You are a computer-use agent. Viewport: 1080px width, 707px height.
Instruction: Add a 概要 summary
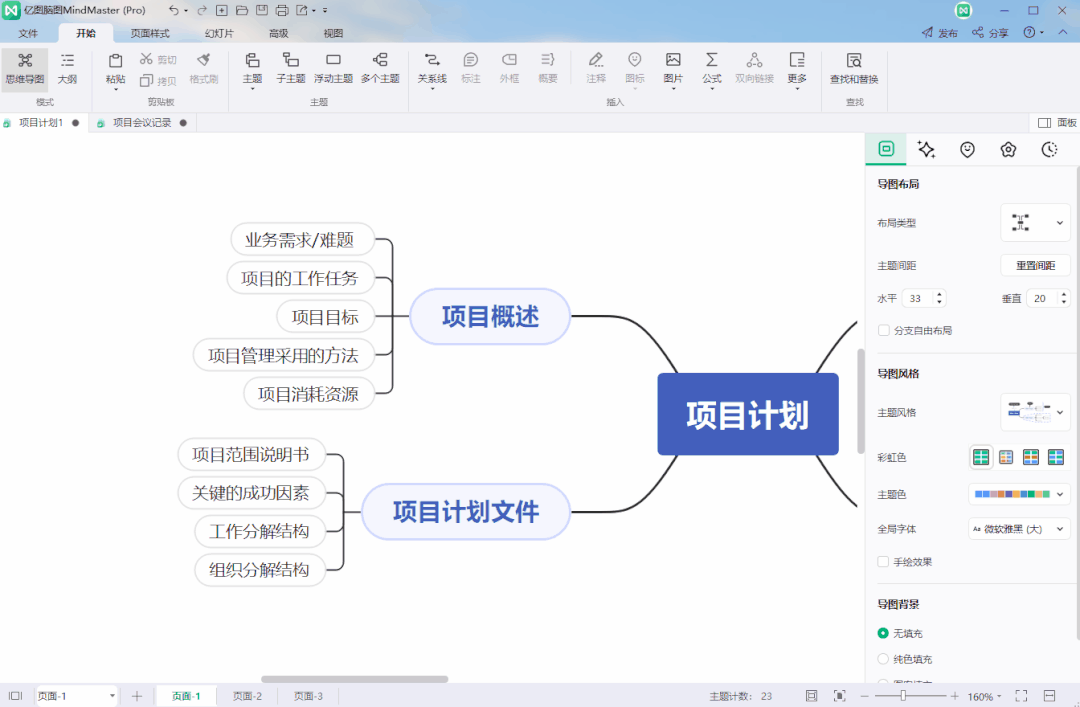548,68
